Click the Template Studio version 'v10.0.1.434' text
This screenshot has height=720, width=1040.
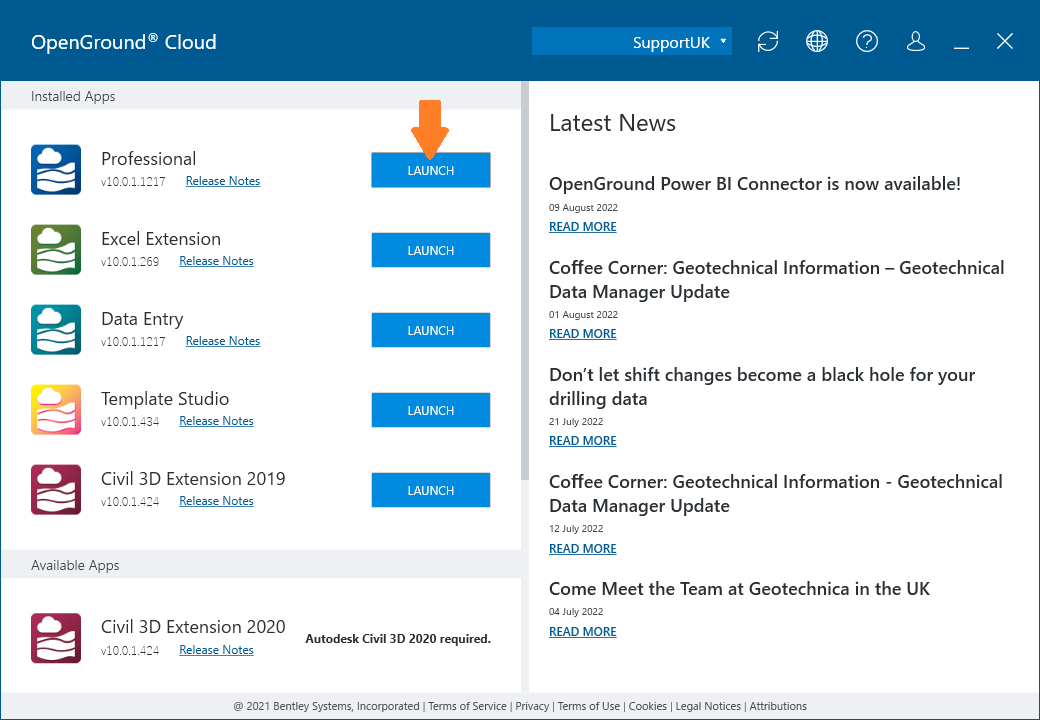coord(130,421)
